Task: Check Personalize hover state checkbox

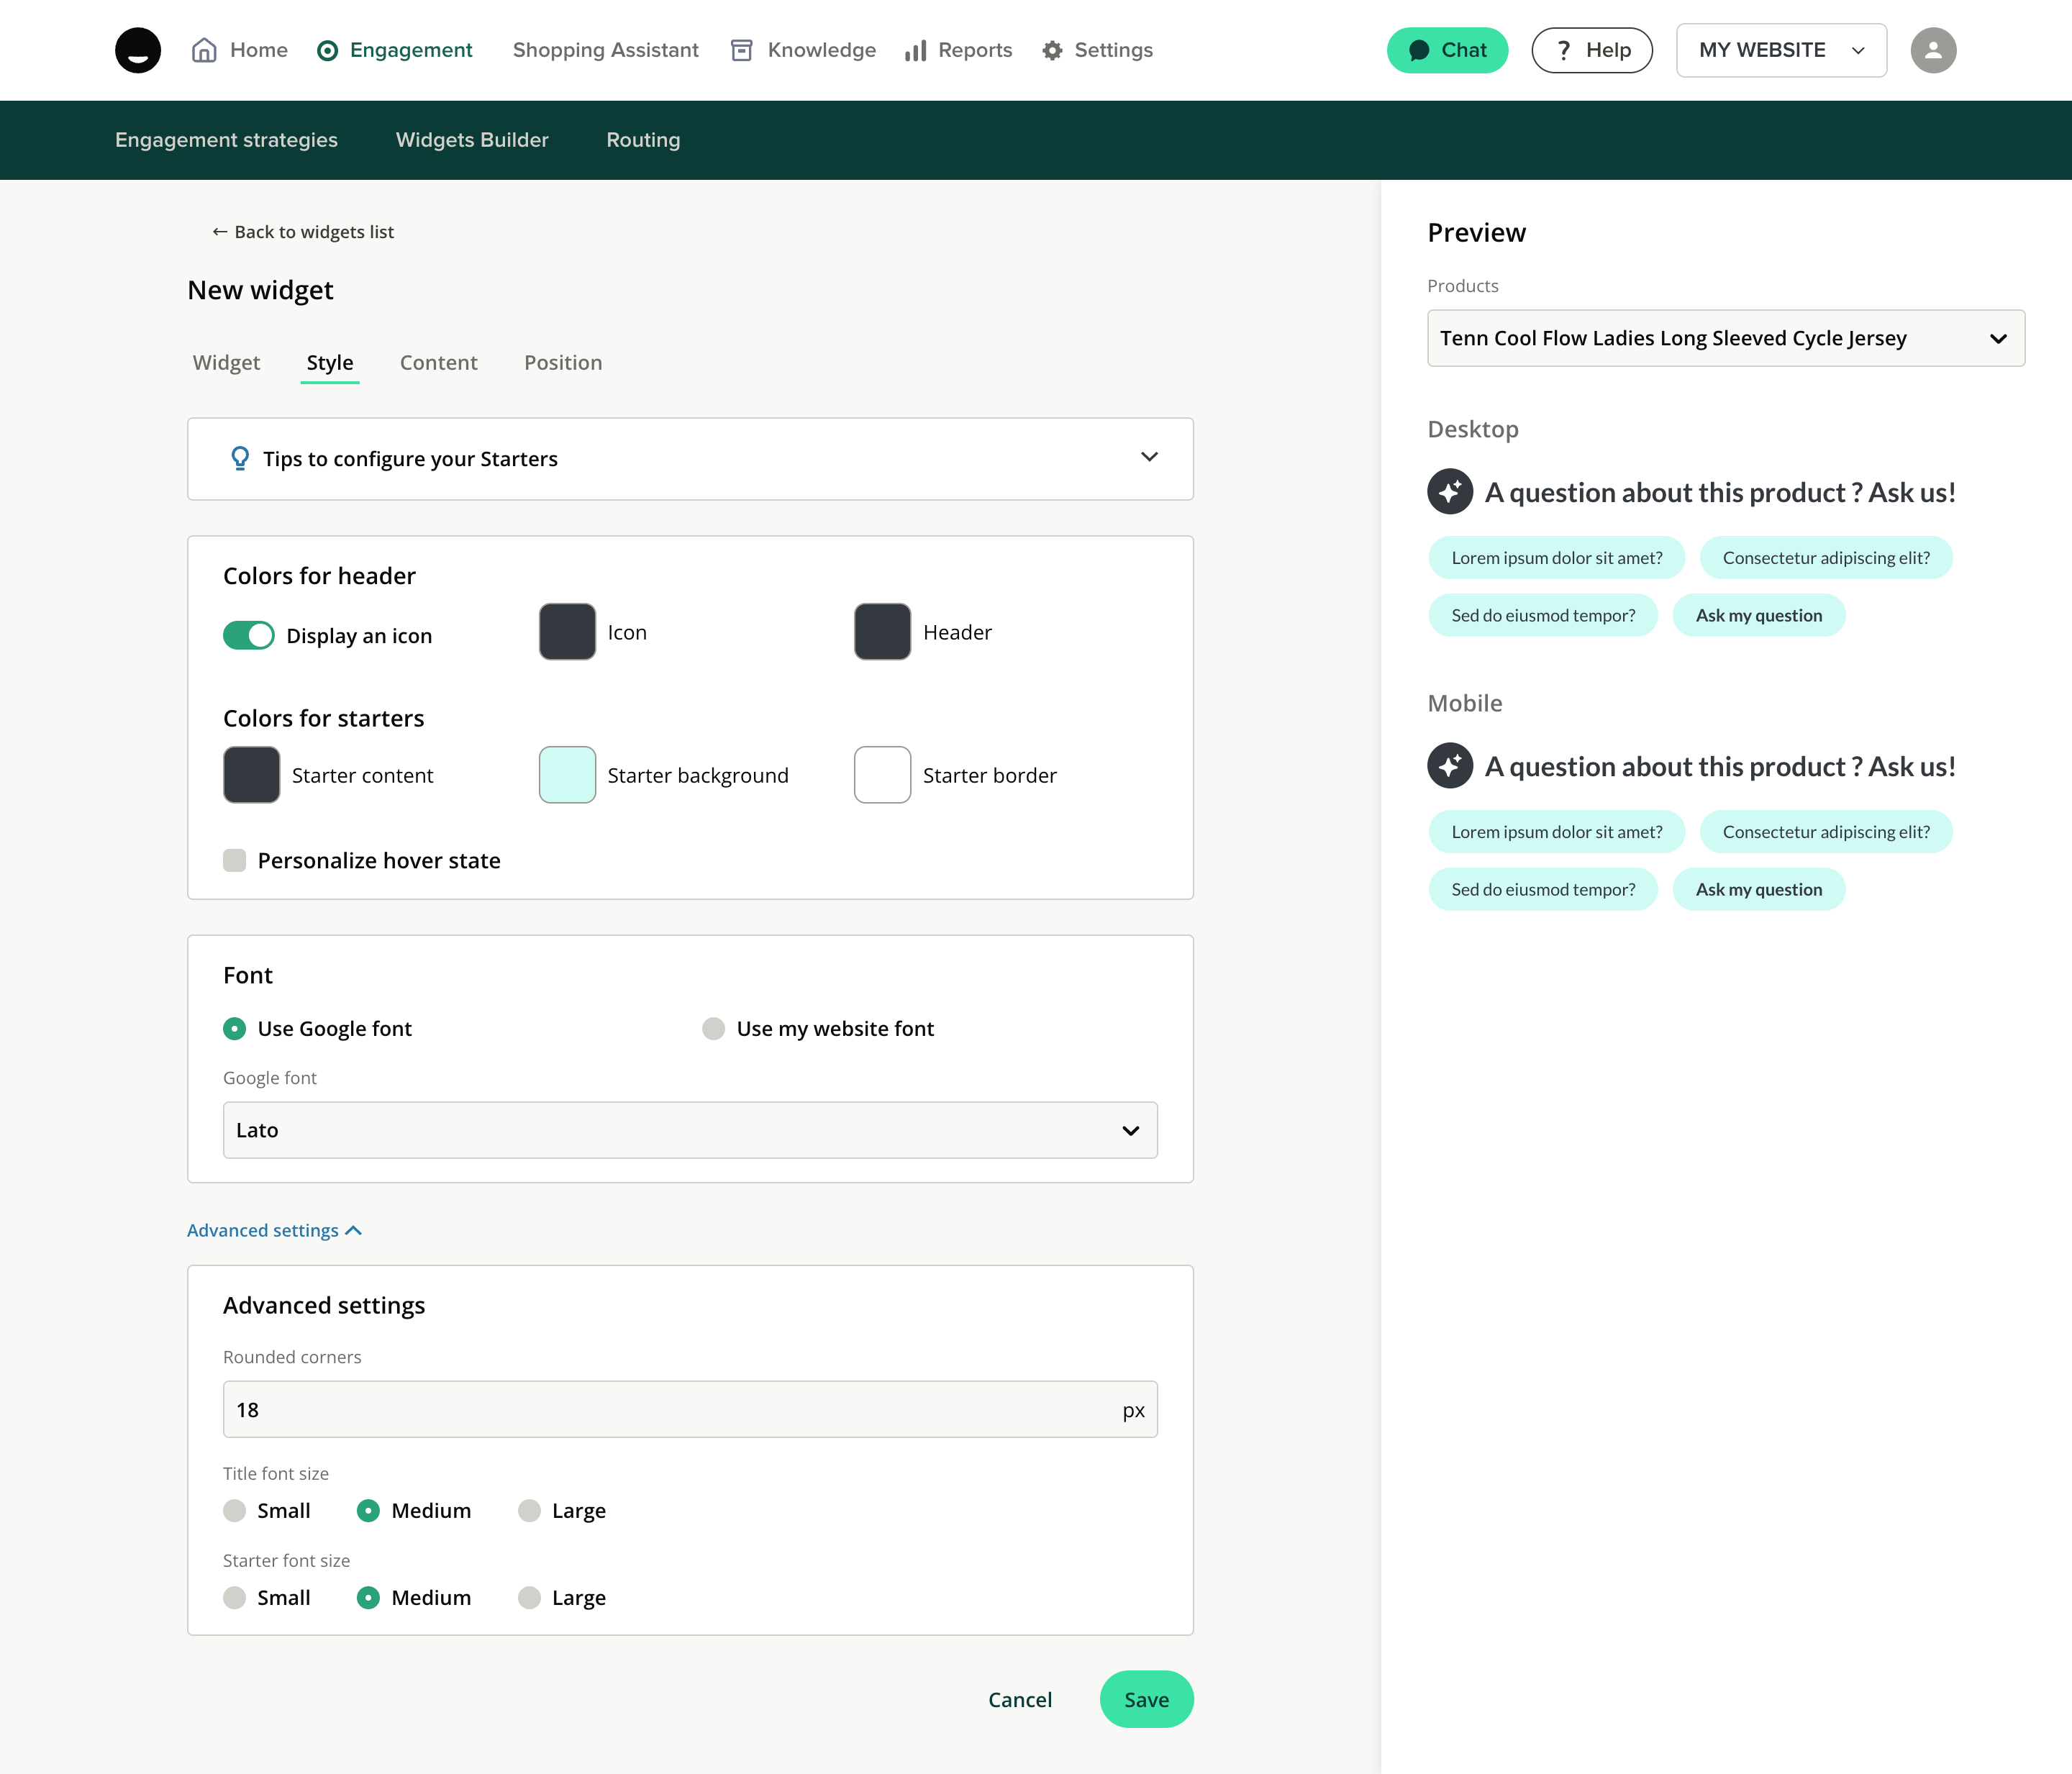Action: (x=235, y=860)
